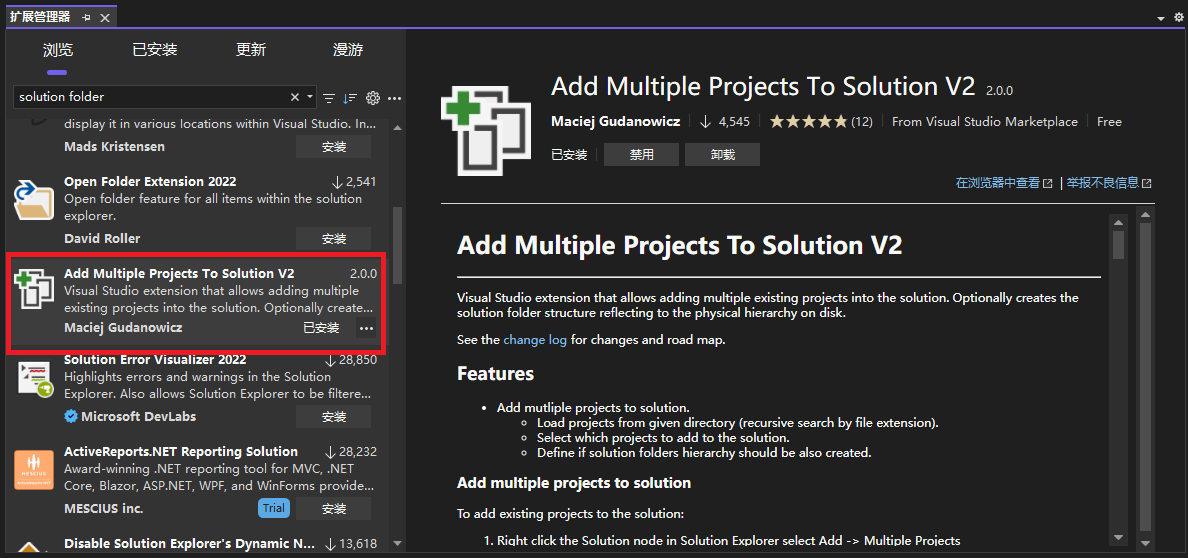Click the large extension logo in details pane
Viewport: 1188px width, 558px height.
tap(486, 131)
